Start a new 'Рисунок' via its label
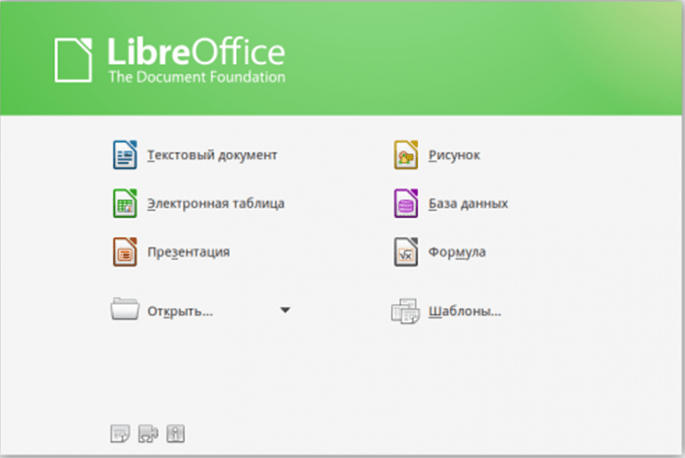685x458 pixels. pos(455,156)
